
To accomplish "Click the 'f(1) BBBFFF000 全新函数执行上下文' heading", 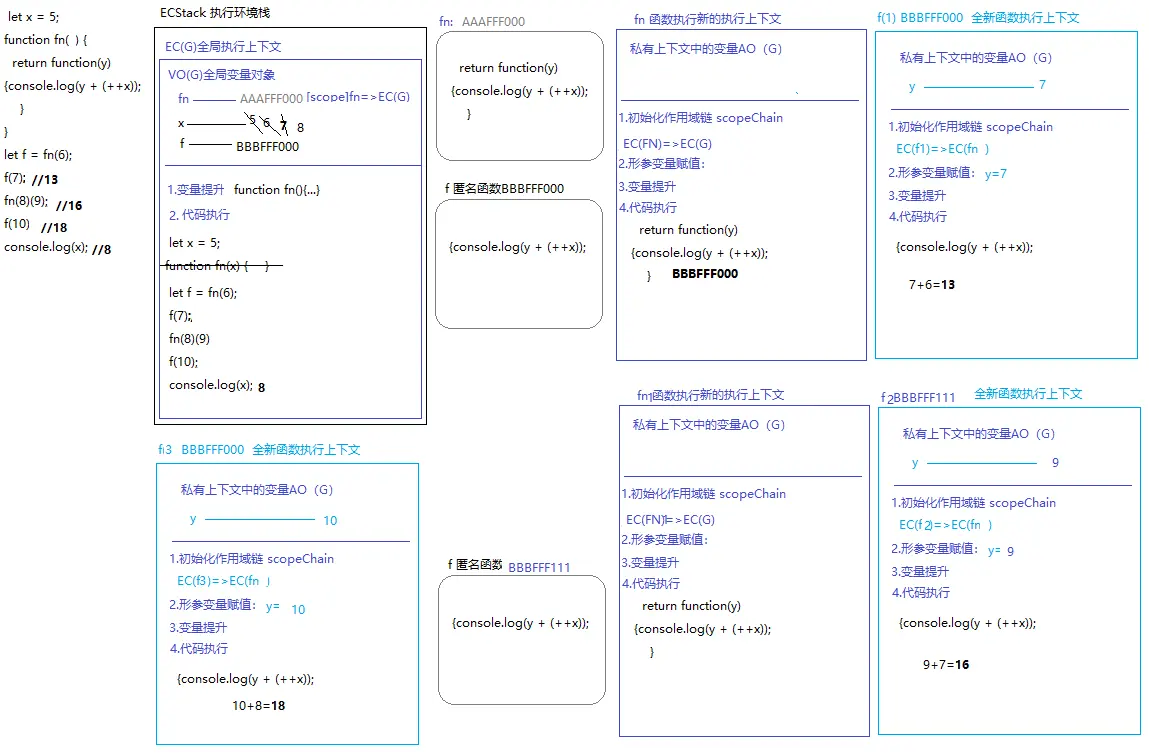I will coord(978,18).
